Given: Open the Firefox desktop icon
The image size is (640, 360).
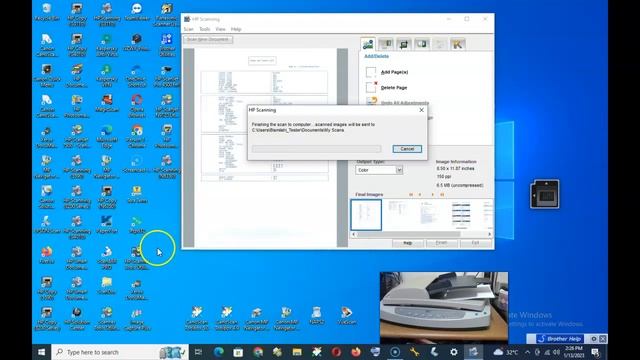Looking at the screenshot, I should pos(47,255).
